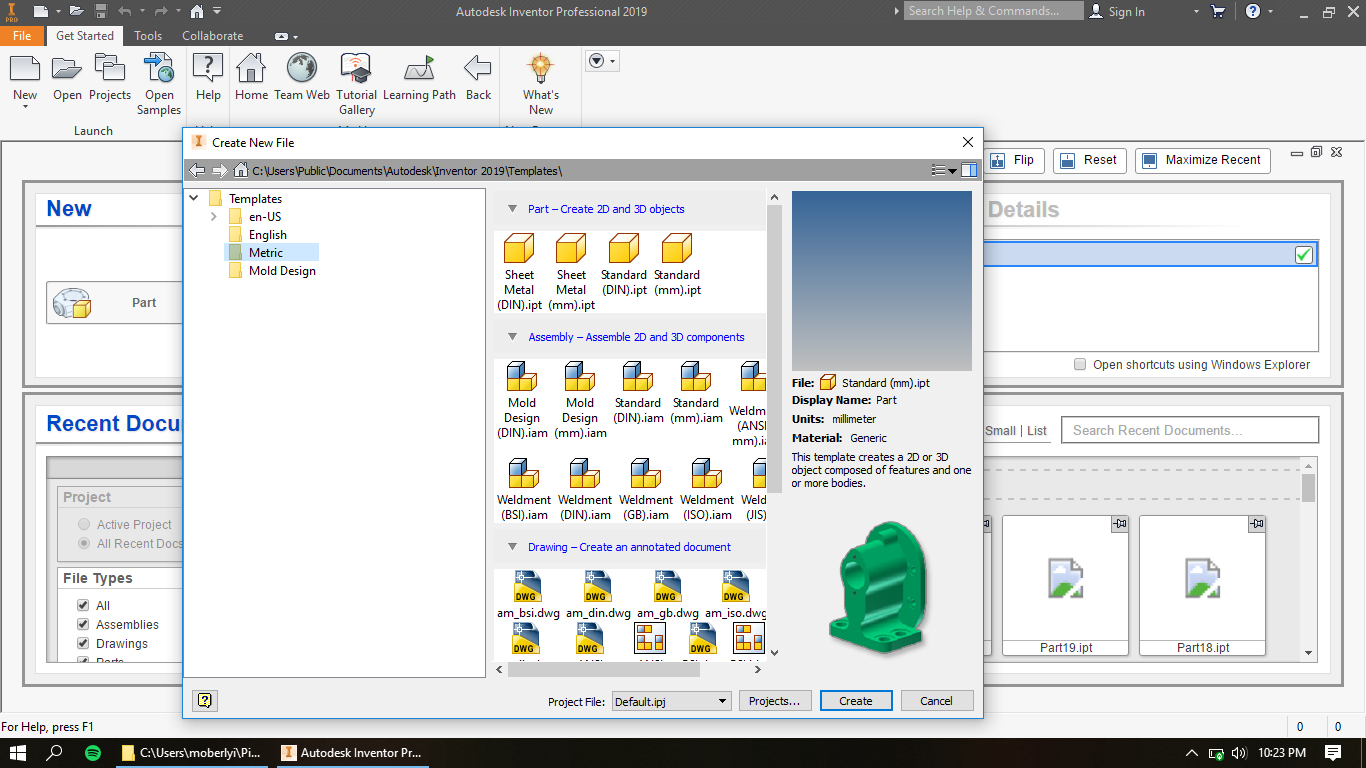This screenshot has height=768, width=1366.
Task: Choose the Standard (mm).ipt part template
Action: (x=677, y=265)
